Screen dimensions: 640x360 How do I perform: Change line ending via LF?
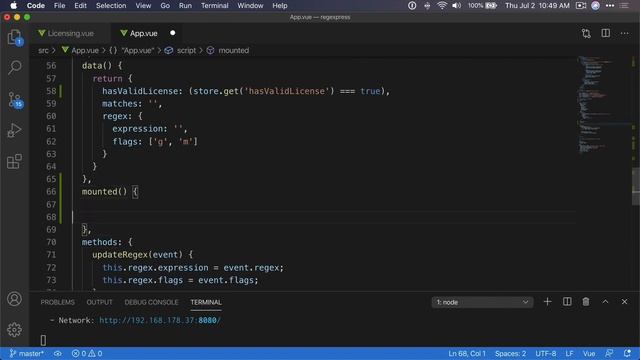pos(569,353)
